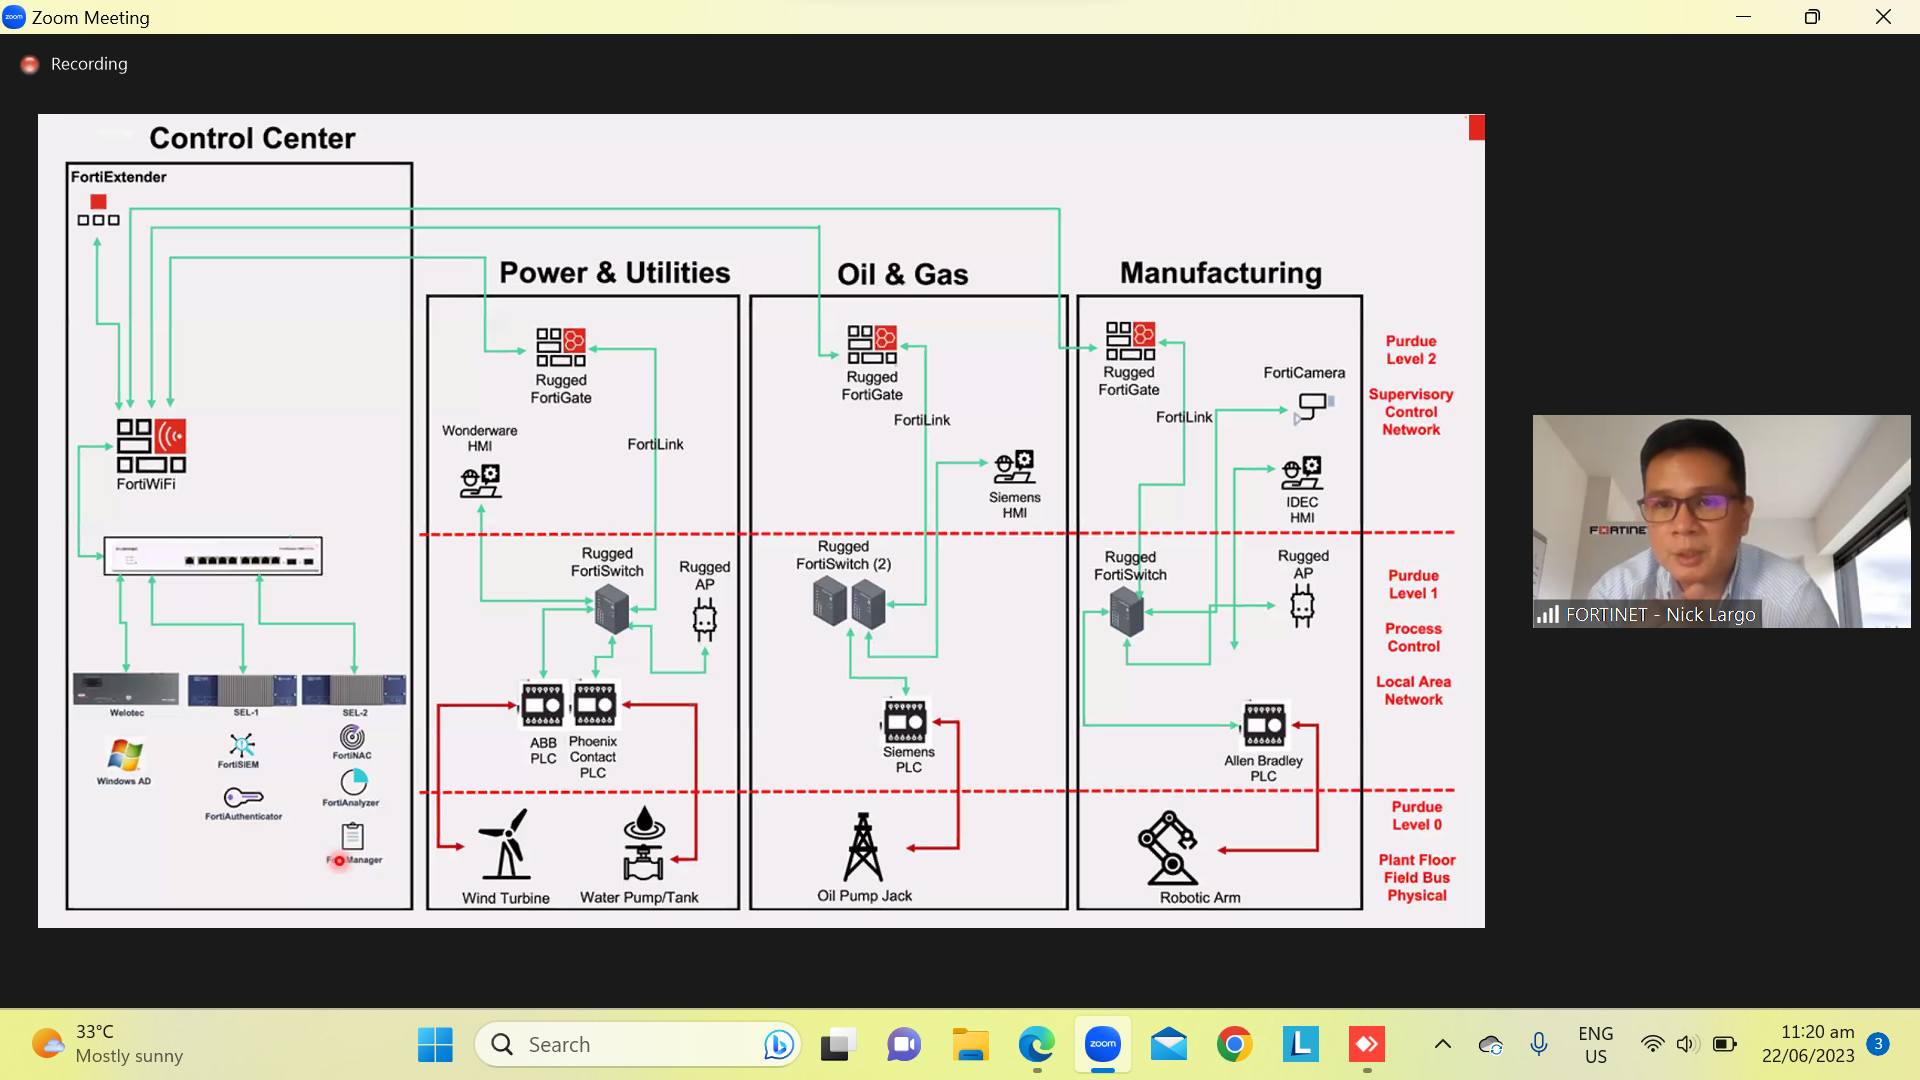Image resolution: width=1920 pixels, height=1080 pixels.
Task: Click the 'Manufacturing' heading
Action: pyautogui.click(x=1221, y=273)
